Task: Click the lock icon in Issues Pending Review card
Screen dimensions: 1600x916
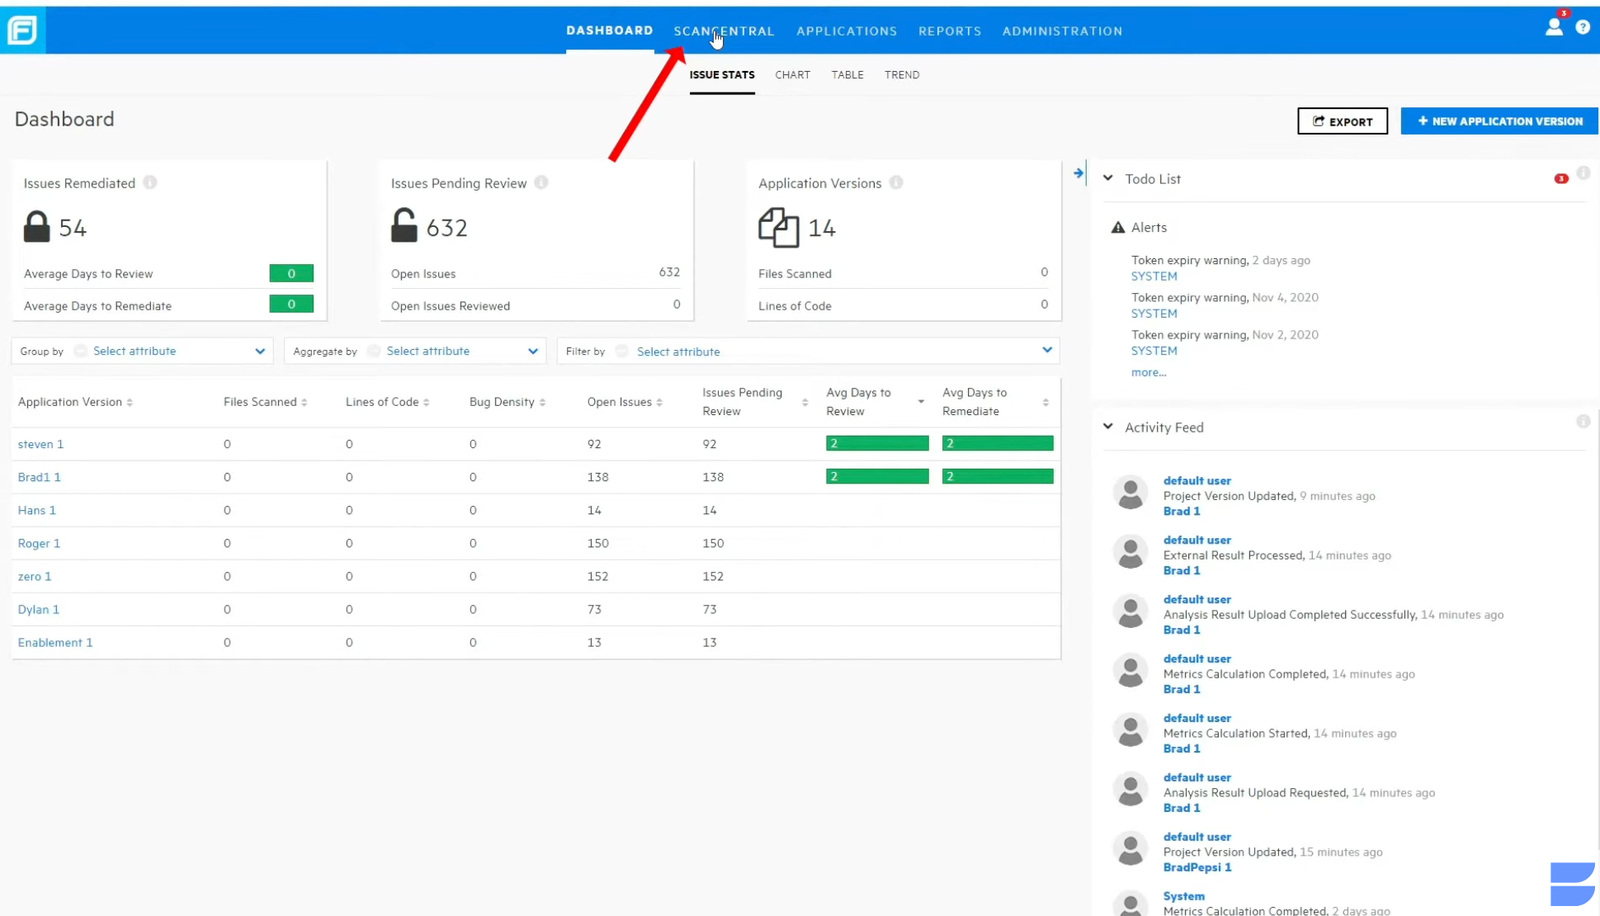Action: click(403, 226)
